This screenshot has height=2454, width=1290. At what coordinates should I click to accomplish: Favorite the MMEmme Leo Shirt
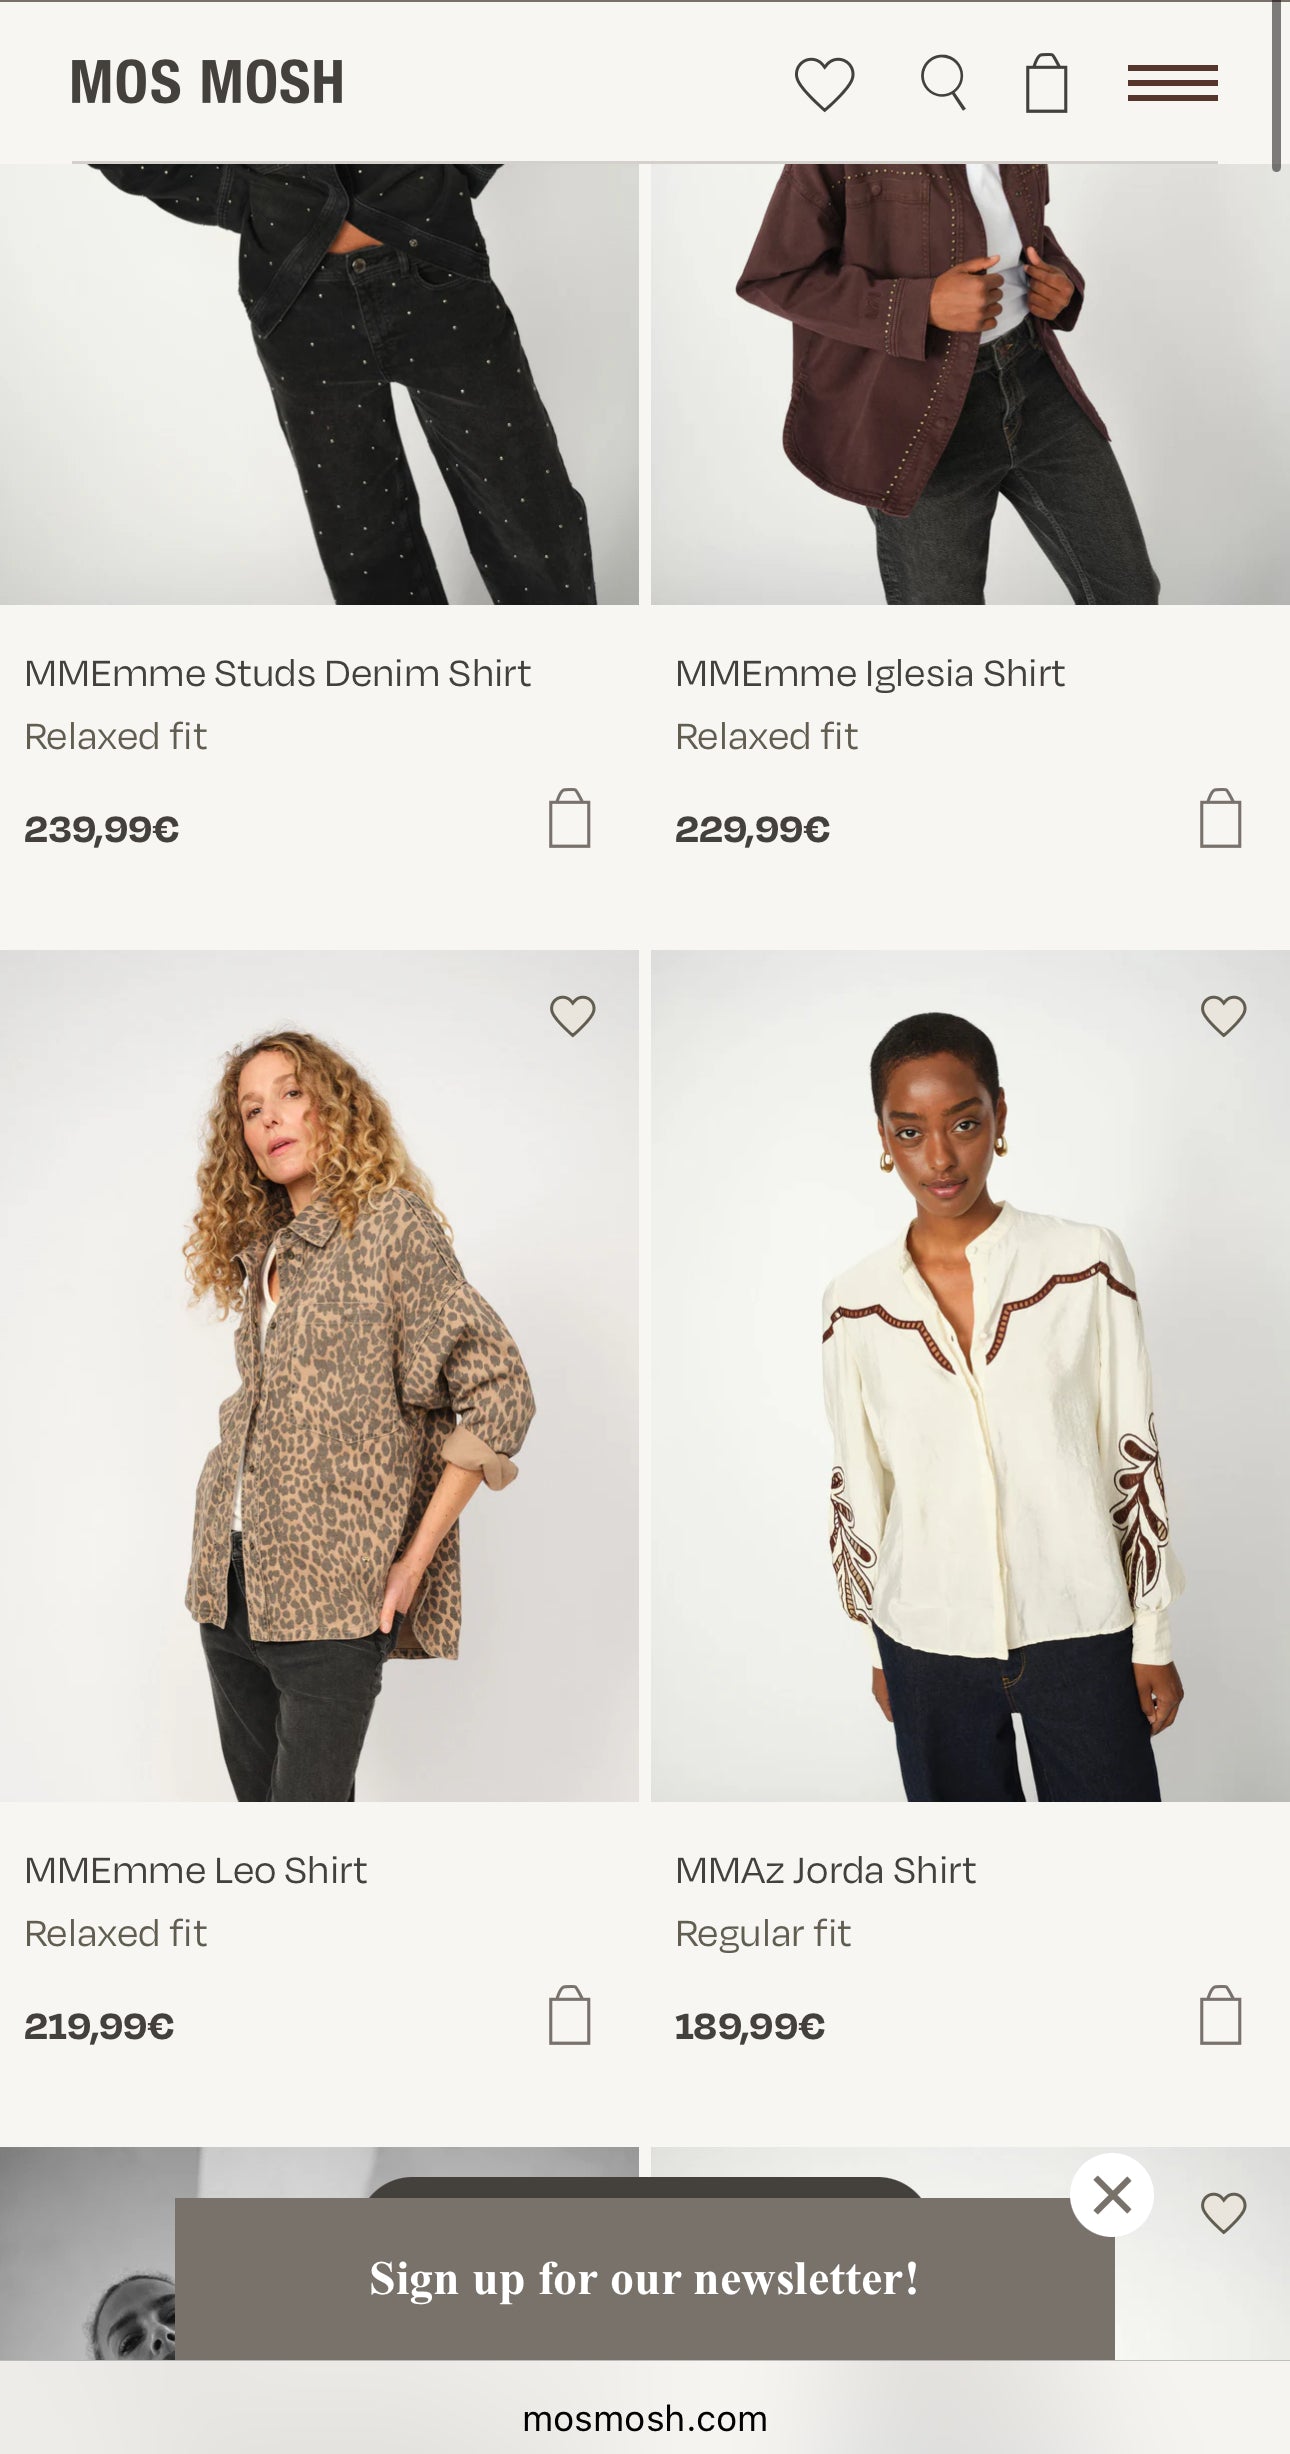pyautogui.click(x=572, y=1016)
